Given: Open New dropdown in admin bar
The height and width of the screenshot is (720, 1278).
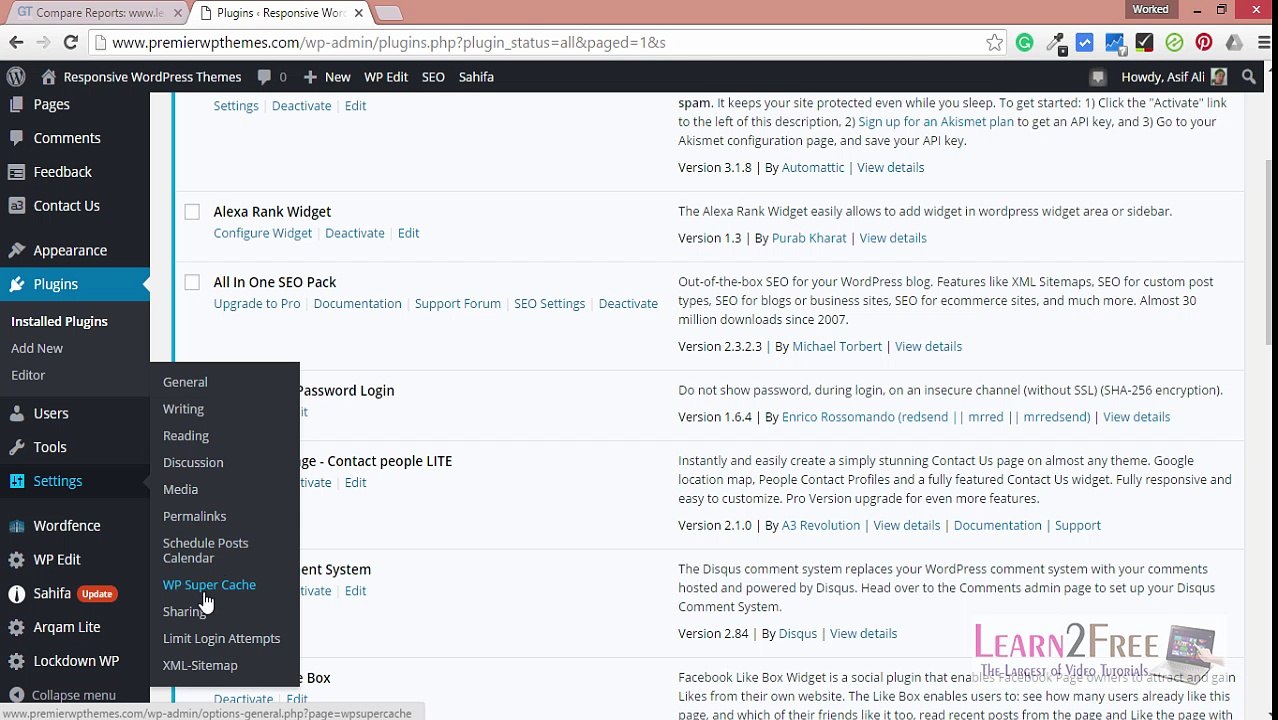Looking at the screenshot, I should 327,76.
